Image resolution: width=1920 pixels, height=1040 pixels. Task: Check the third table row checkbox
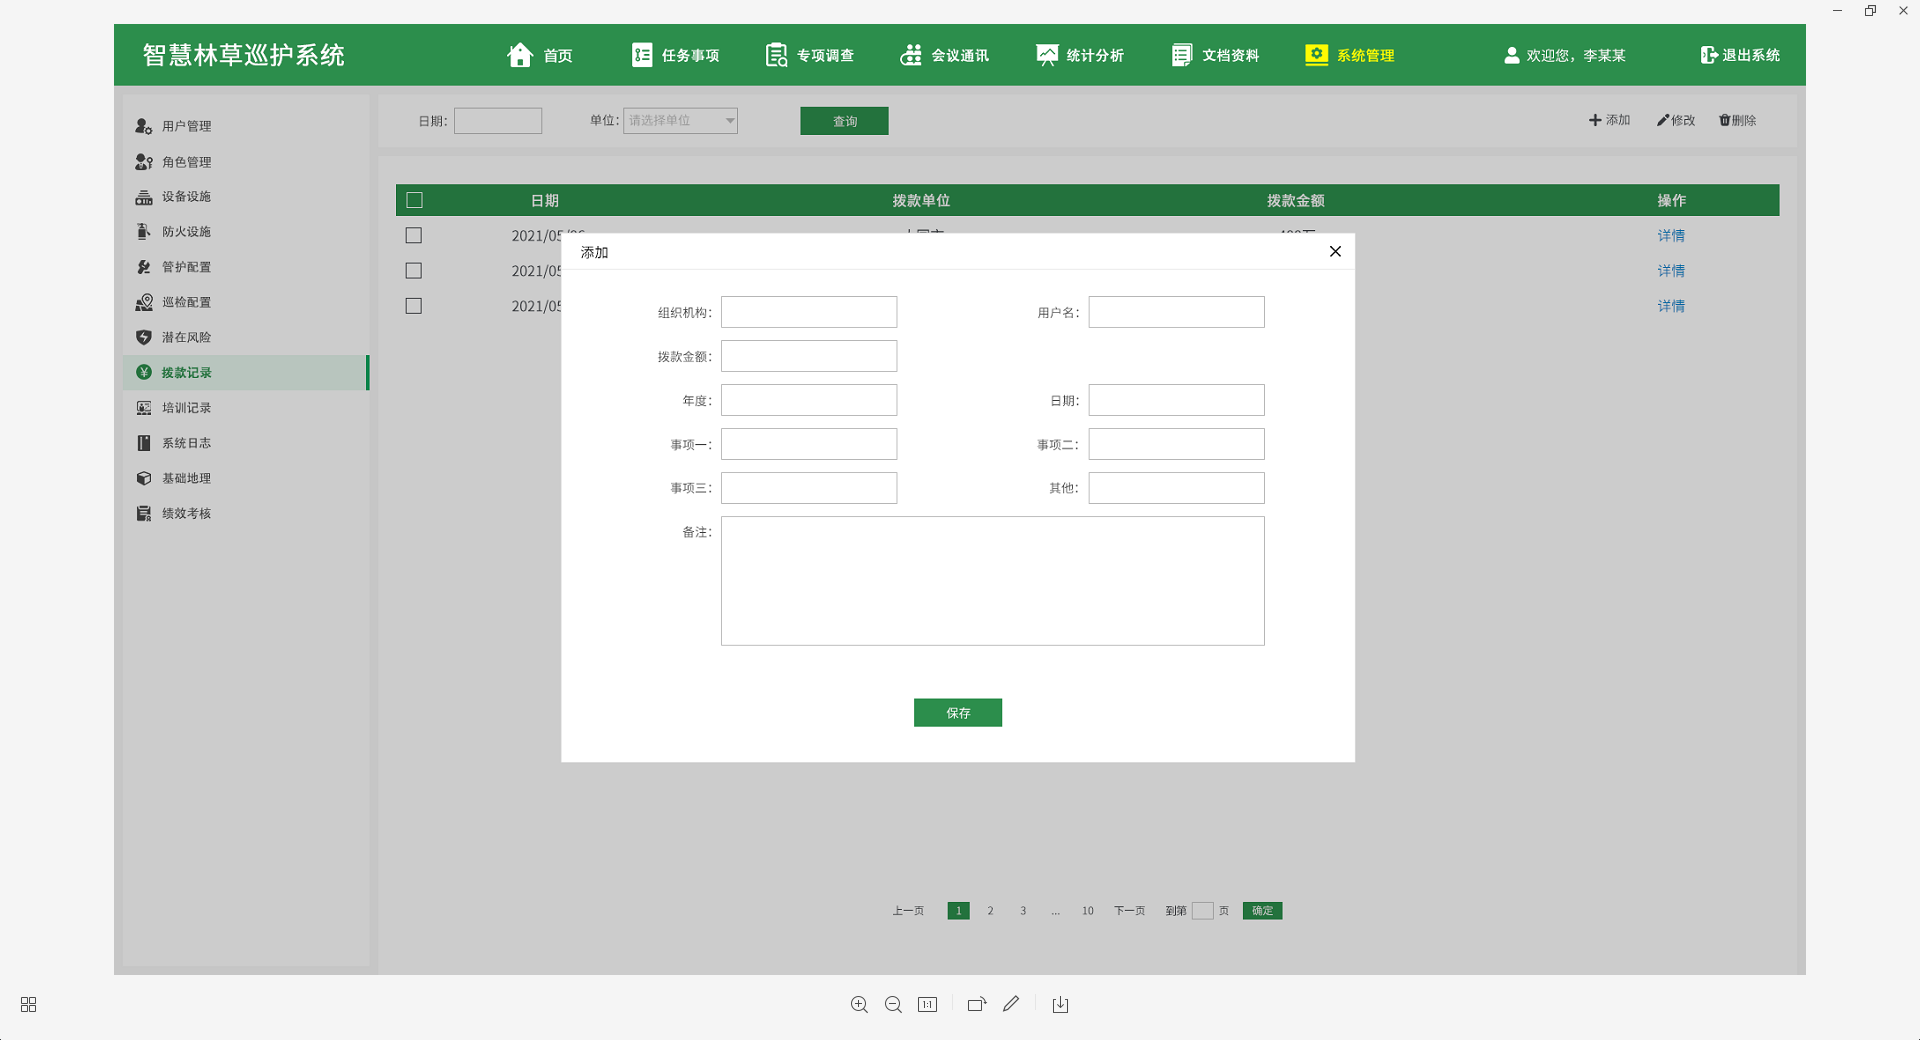[413, 306]
